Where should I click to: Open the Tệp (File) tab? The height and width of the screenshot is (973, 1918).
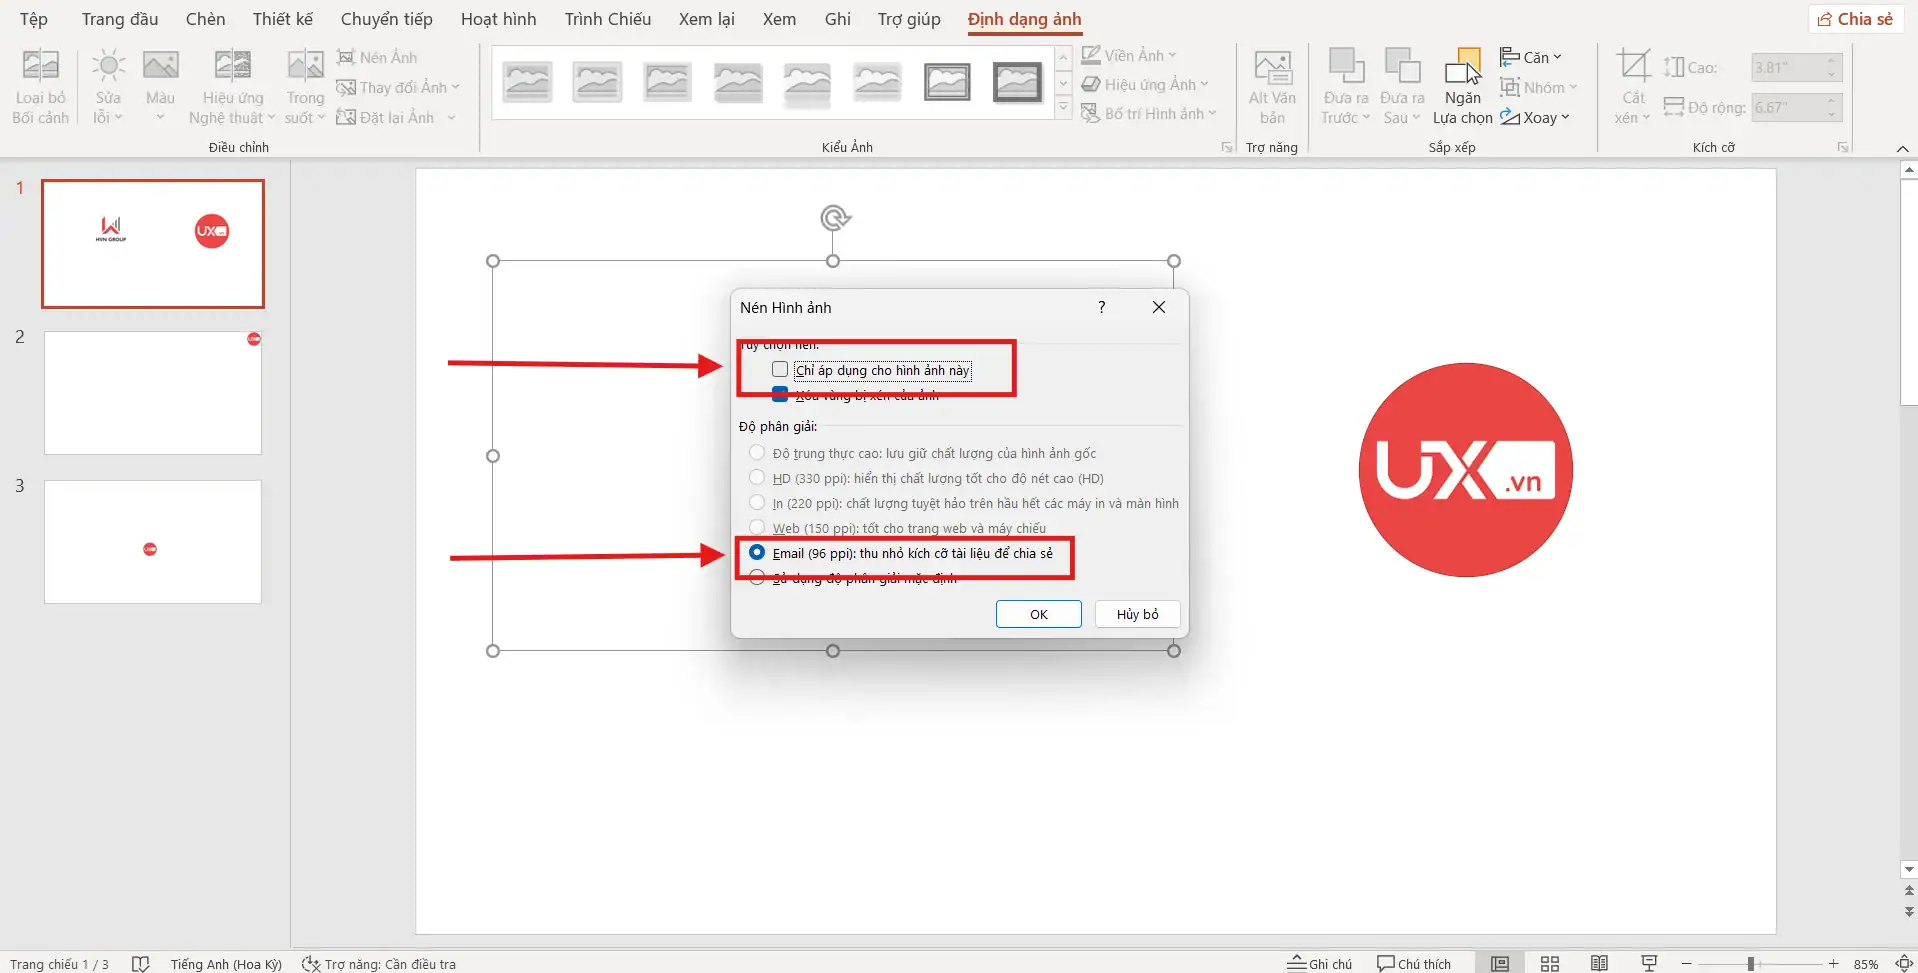[34, 19]
